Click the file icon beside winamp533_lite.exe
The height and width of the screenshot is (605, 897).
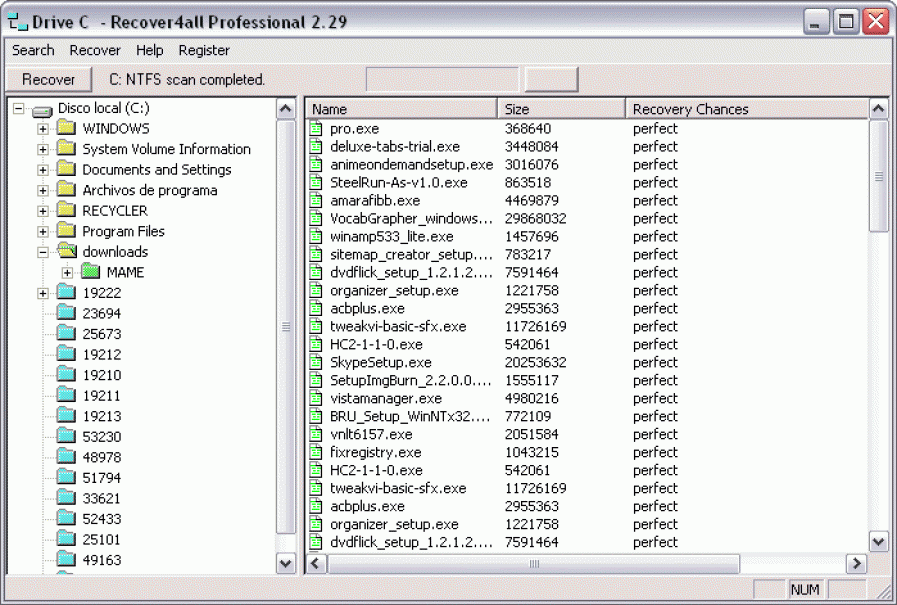(x=316, y=237)
